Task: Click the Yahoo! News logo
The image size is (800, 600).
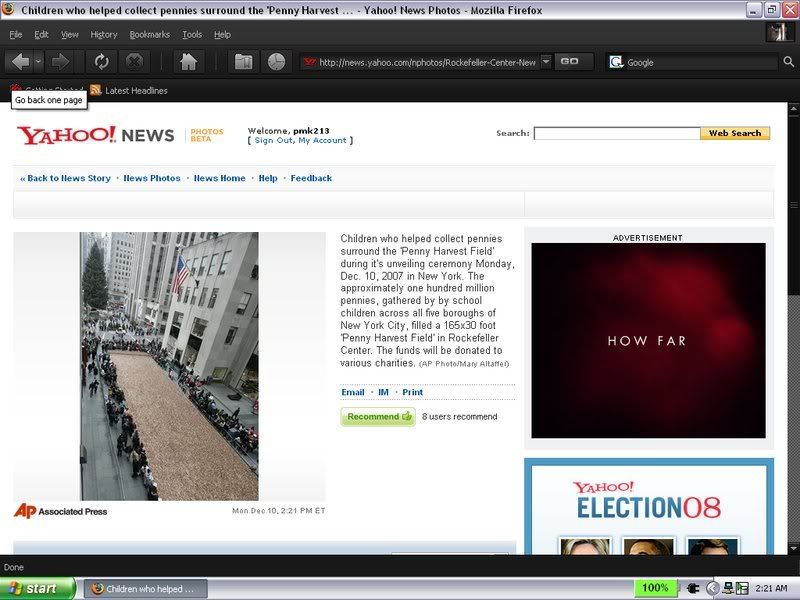Action: [x=95, y=135]
